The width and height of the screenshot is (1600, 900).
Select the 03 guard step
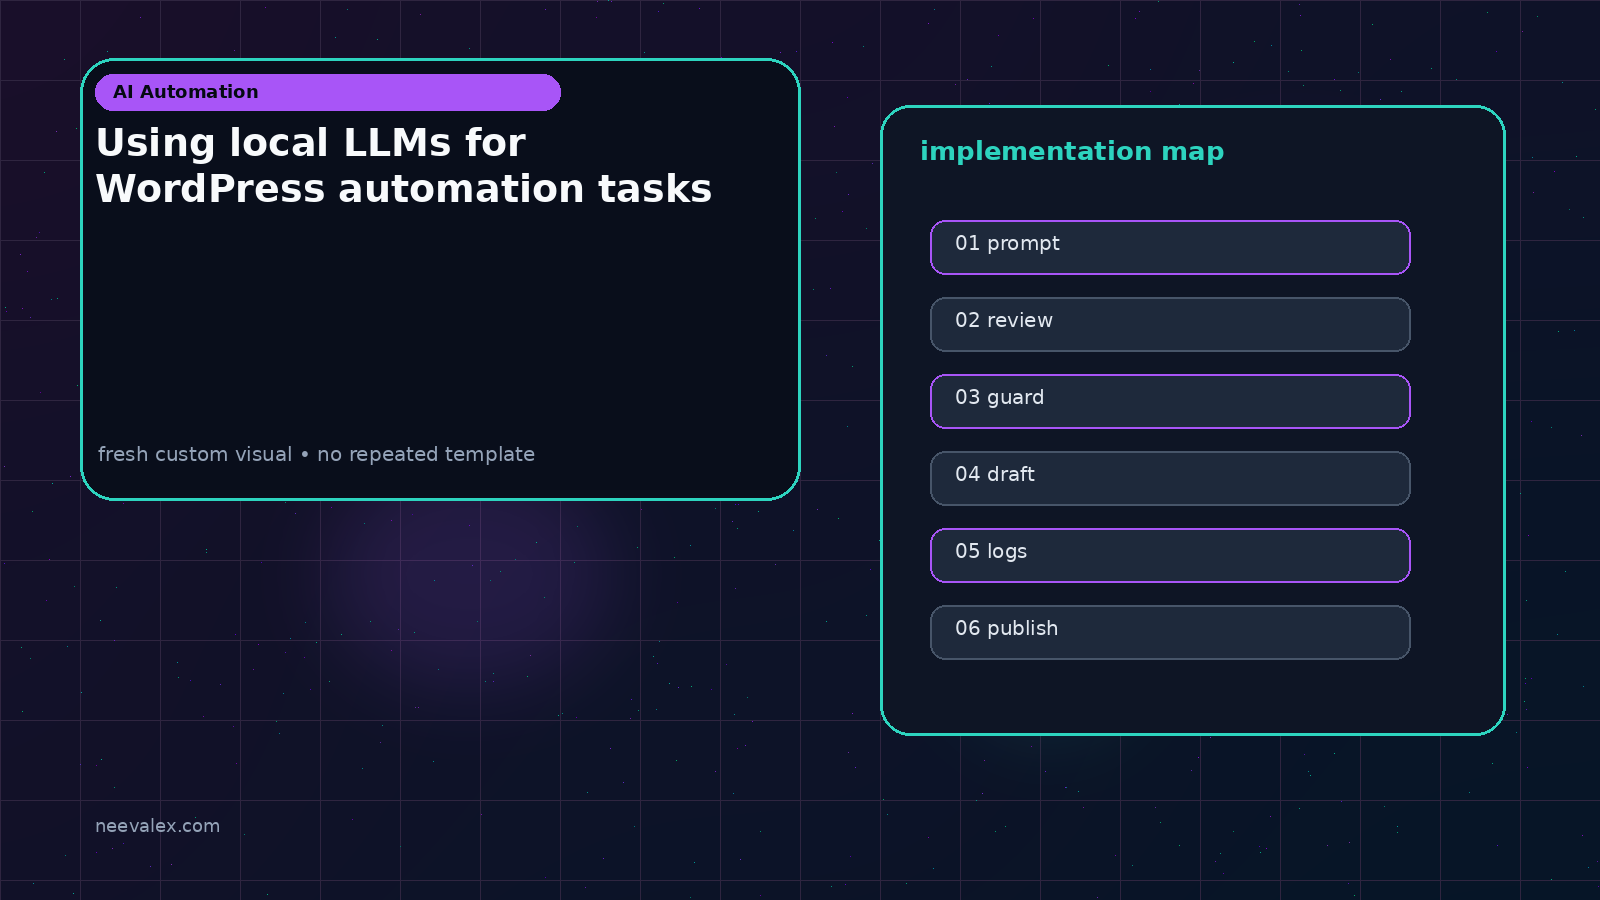pyautogui.click(x=1170, y=401)
